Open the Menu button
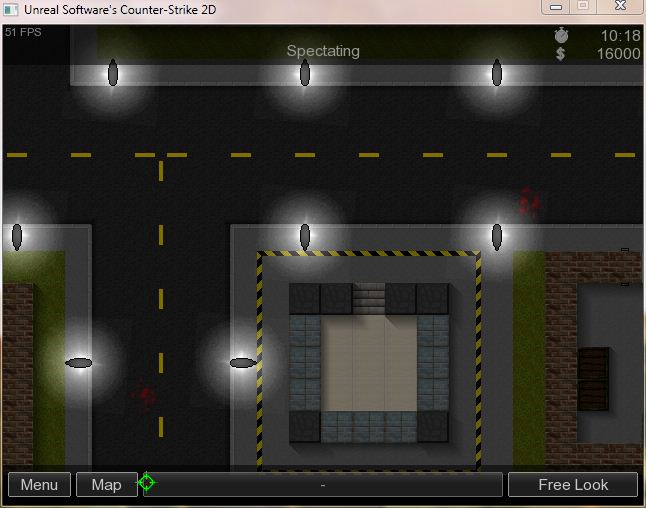Viewport: 646px width, 508px height. pyautogui.click(x=39, y=485)
